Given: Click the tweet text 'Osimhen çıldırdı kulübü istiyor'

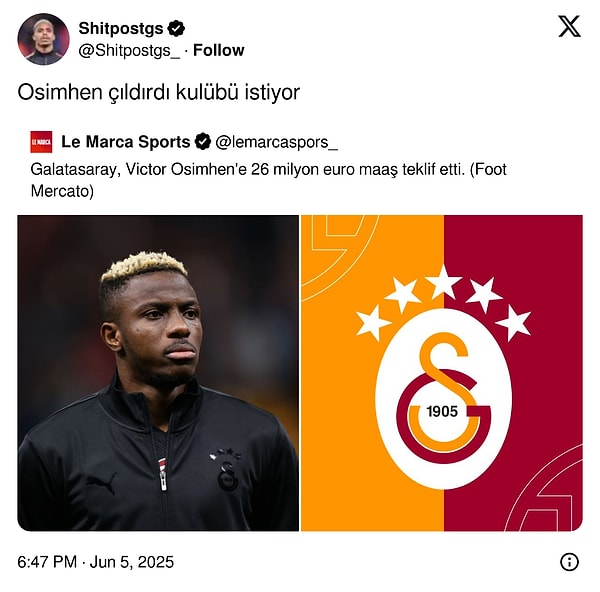Looking at the screenshot, I should click(x=159, y=92).
